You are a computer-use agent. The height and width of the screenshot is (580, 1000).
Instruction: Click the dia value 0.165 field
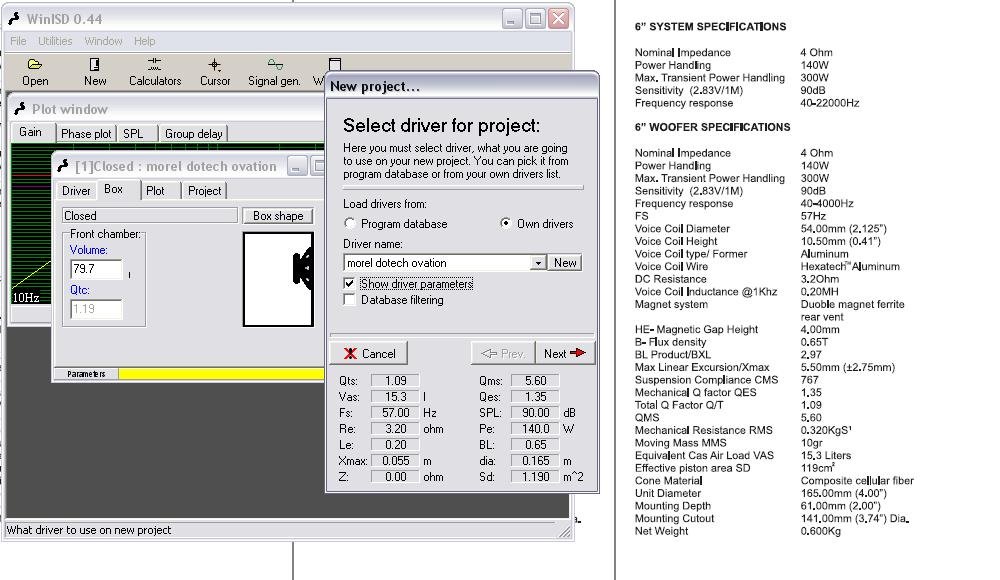[536, 461]
